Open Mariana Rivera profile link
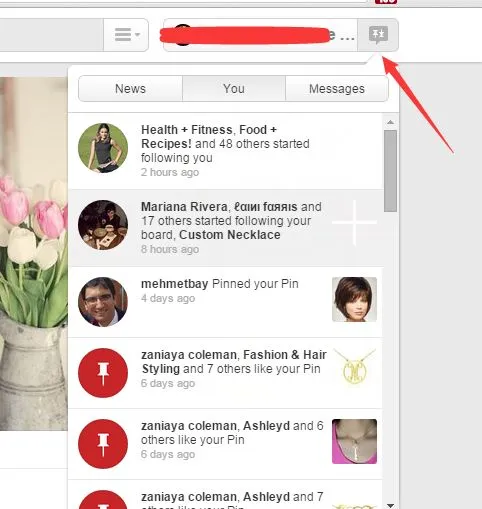The width and height of the screenshot is (482, 509). [x=184, y=207]
